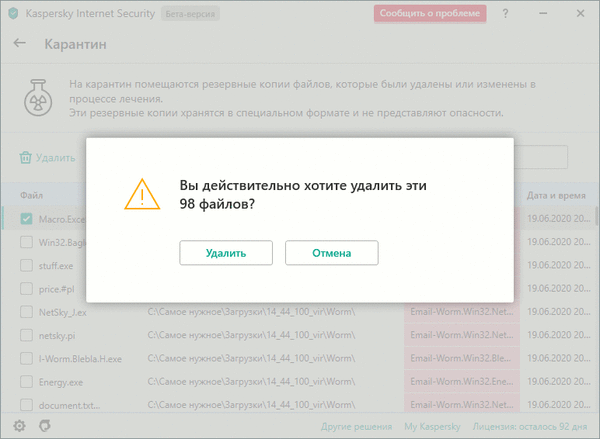This screenshot has height=439, width=600.
Task: Click the Kaspersky shield logo icon
Action: point(12,13)
